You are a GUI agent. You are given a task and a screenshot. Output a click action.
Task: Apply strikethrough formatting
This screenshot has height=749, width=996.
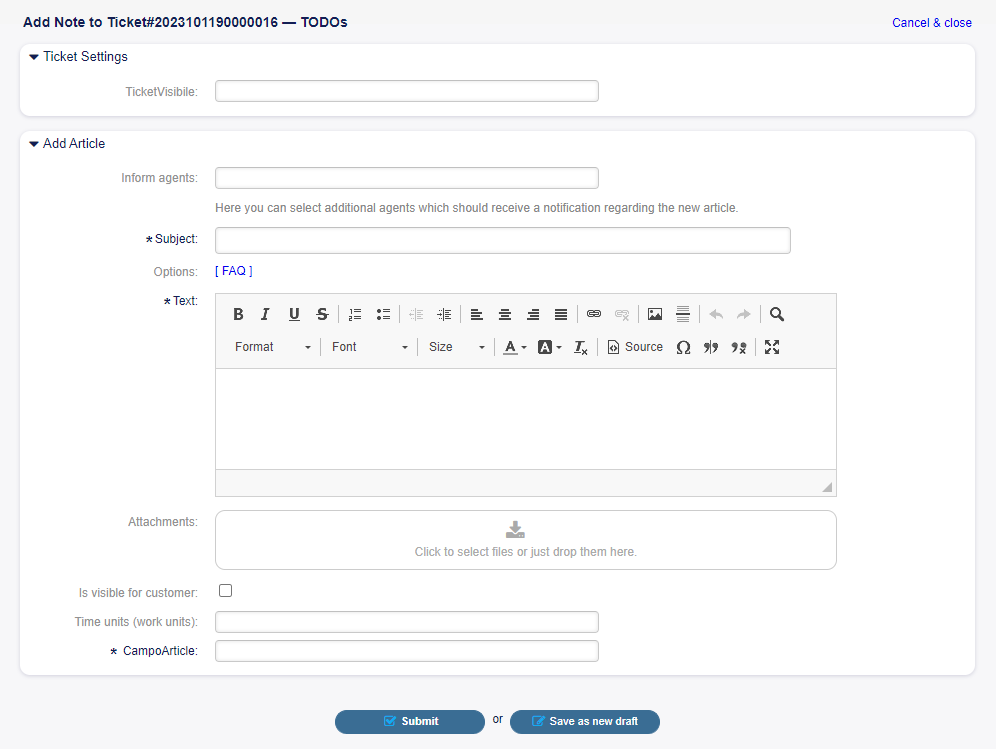point(322,314)
